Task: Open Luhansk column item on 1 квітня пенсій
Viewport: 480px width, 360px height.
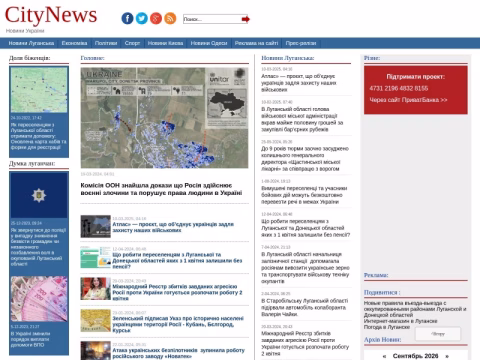Action: 306,228
